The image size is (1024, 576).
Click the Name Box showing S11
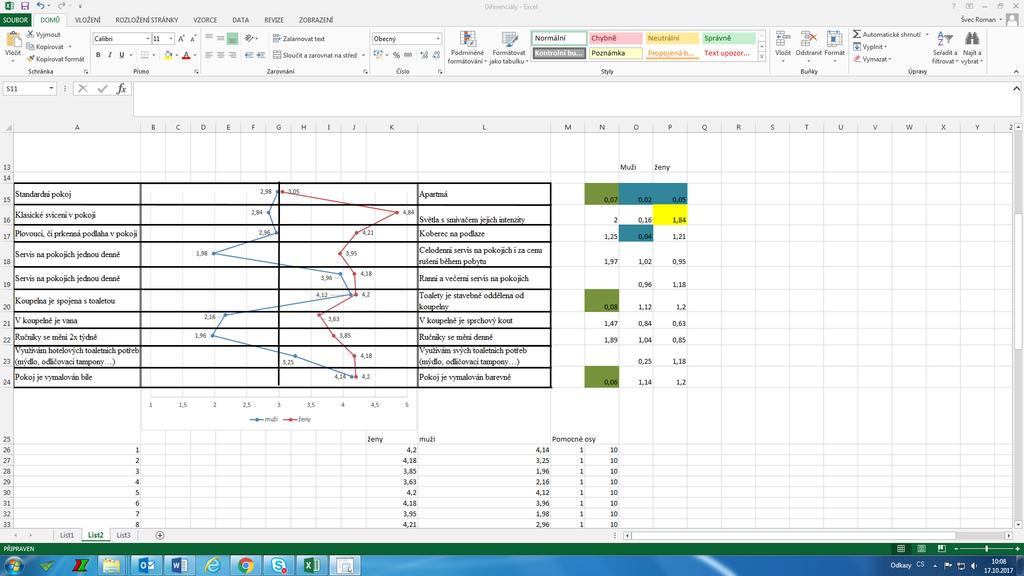pyautogui.click(x=29, y=88)
